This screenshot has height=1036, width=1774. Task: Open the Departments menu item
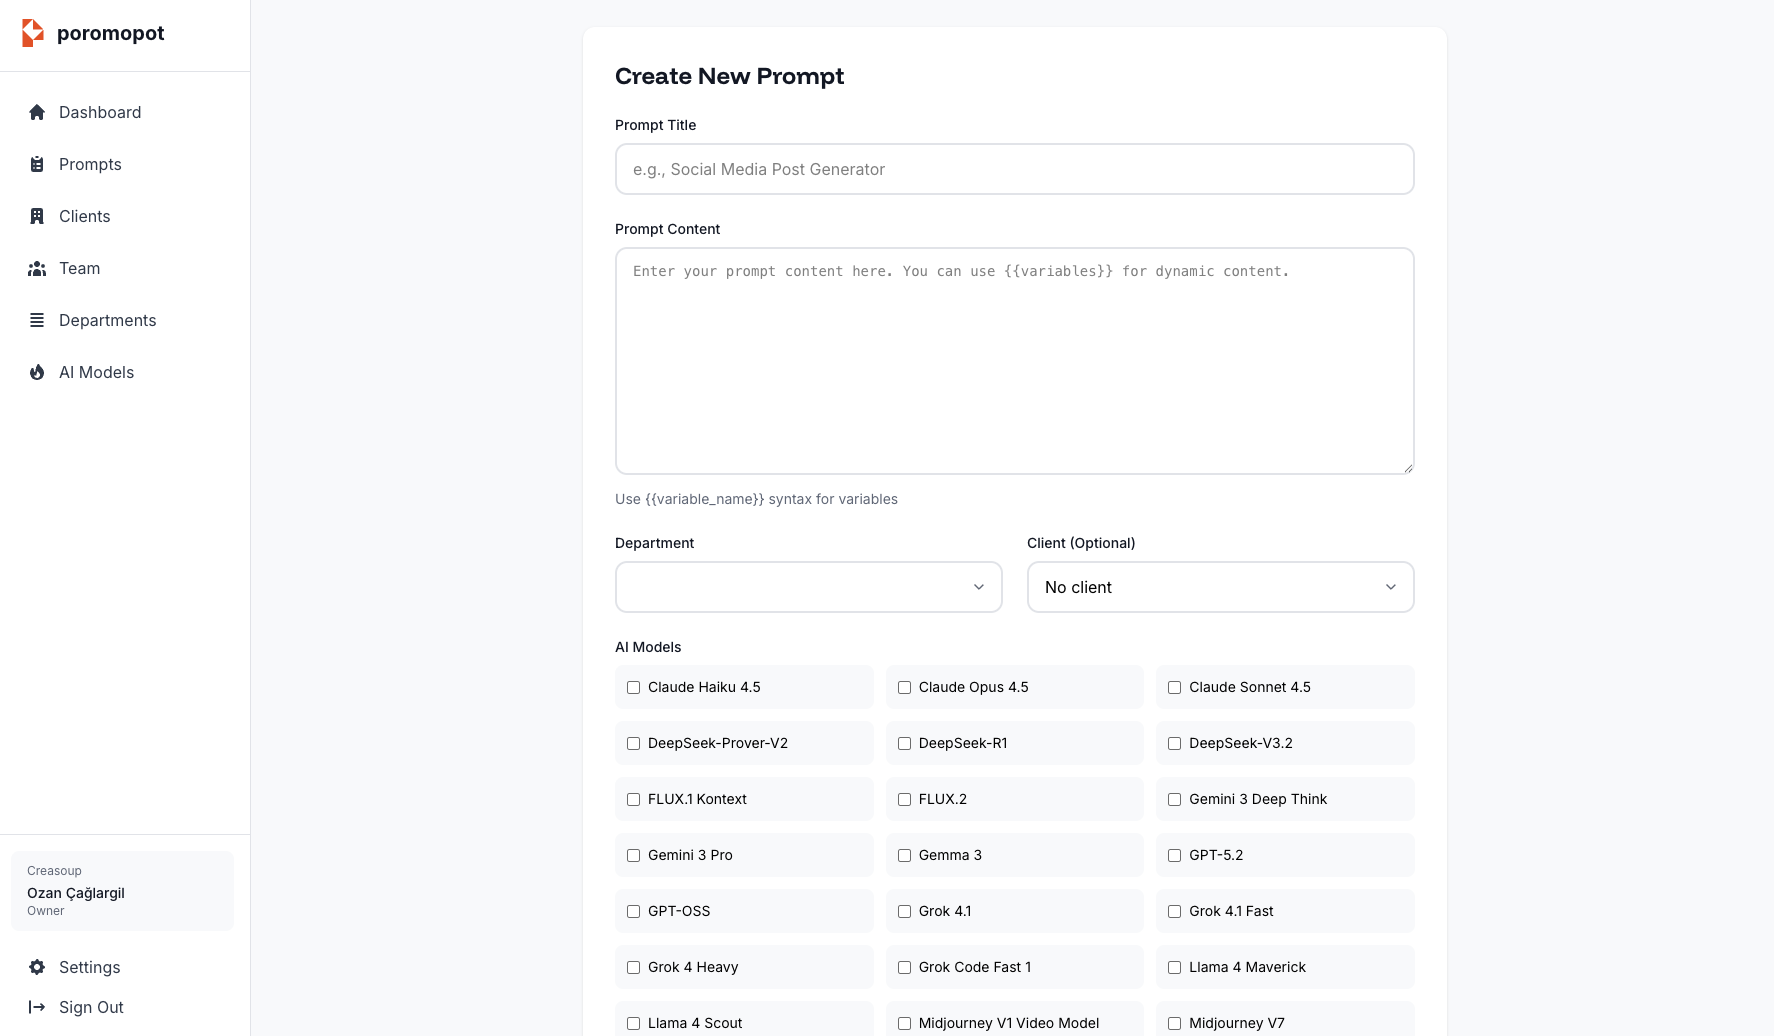point(107,320)
